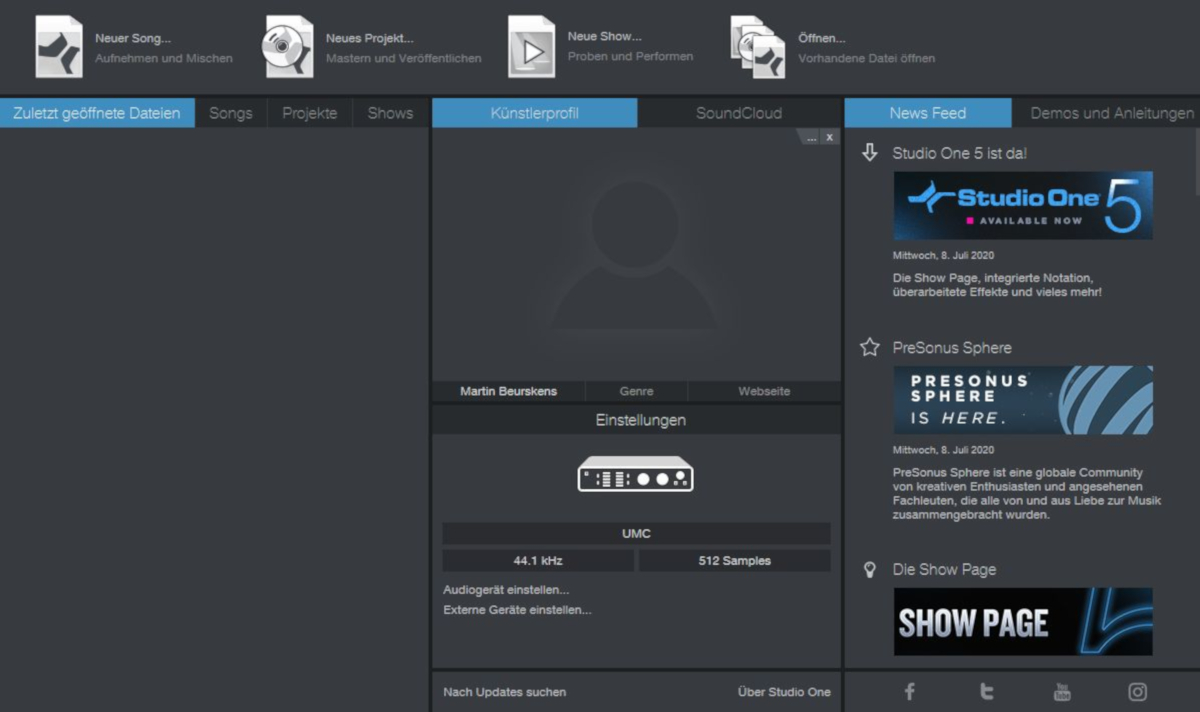
Task: Click the artist name Martin Beurskens
Action: [509, 391]
